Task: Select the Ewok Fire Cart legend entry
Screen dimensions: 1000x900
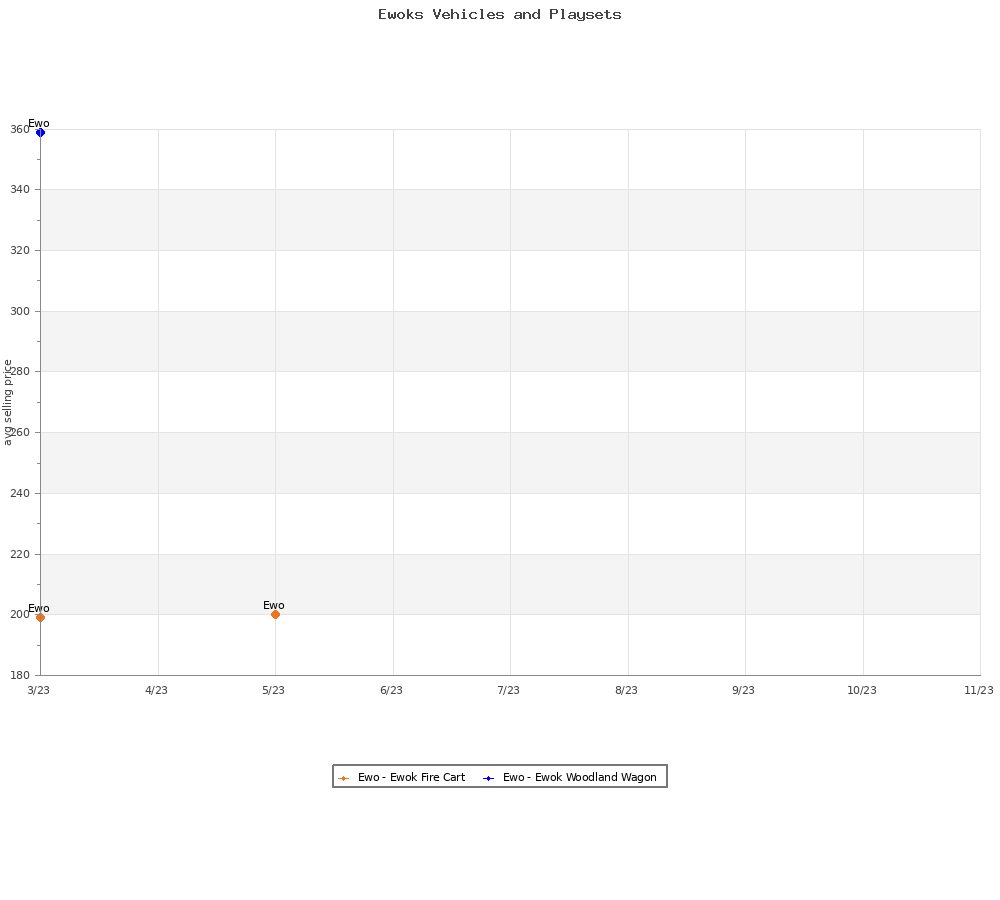Action: pyautogui.click(x=402, y=777)
